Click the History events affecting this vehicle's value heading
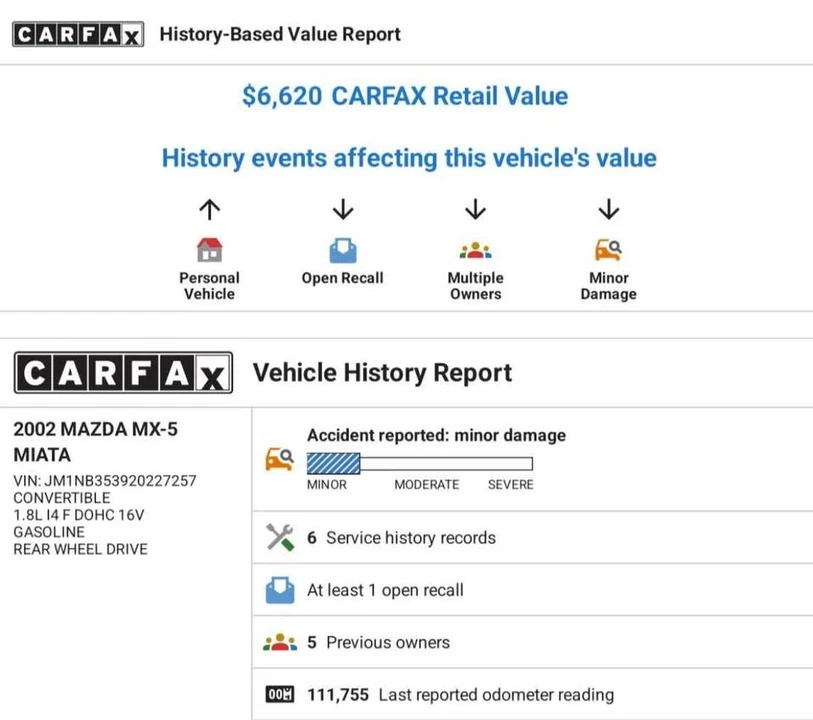 coord(409,158)
